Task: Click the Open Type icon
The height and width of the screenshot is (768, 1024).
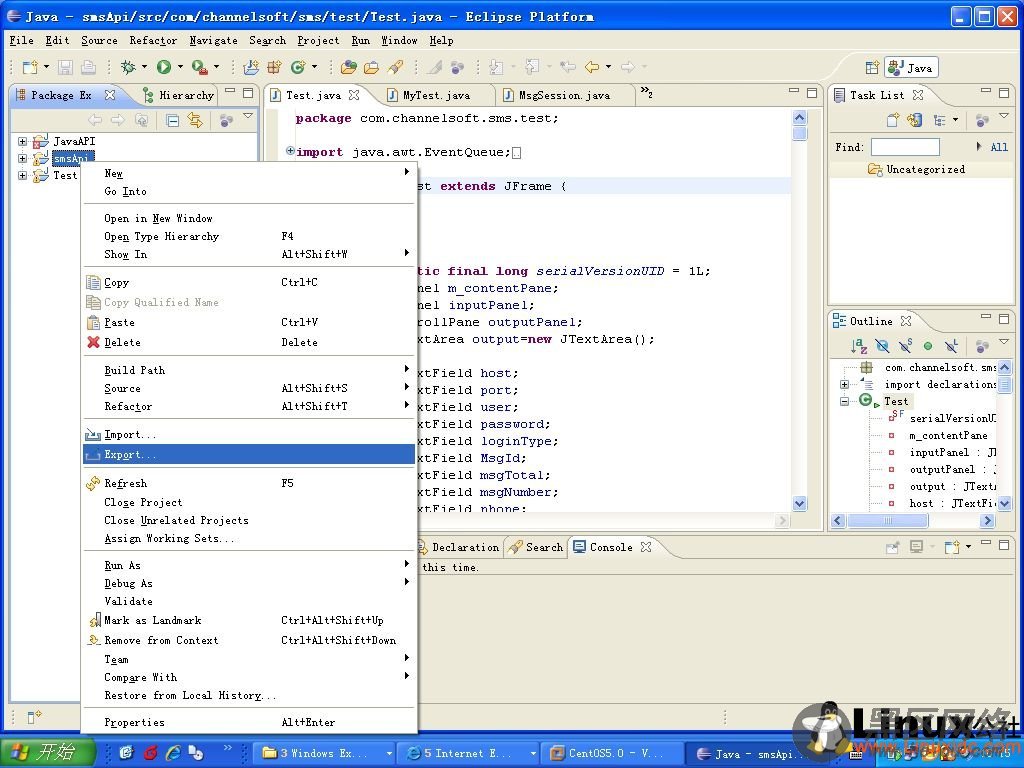Action: (349, 67)
